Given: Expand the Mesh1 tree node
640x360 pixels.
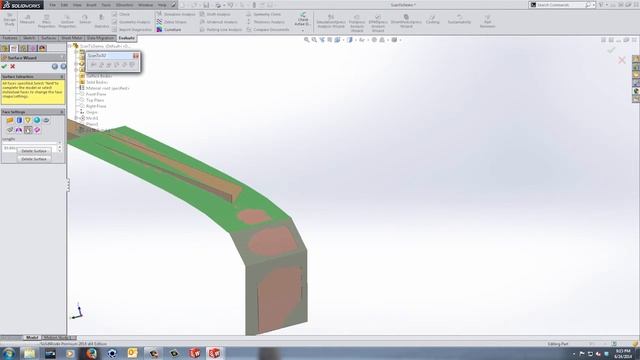Looking at the screenshot, I should (x=76, y=118).
